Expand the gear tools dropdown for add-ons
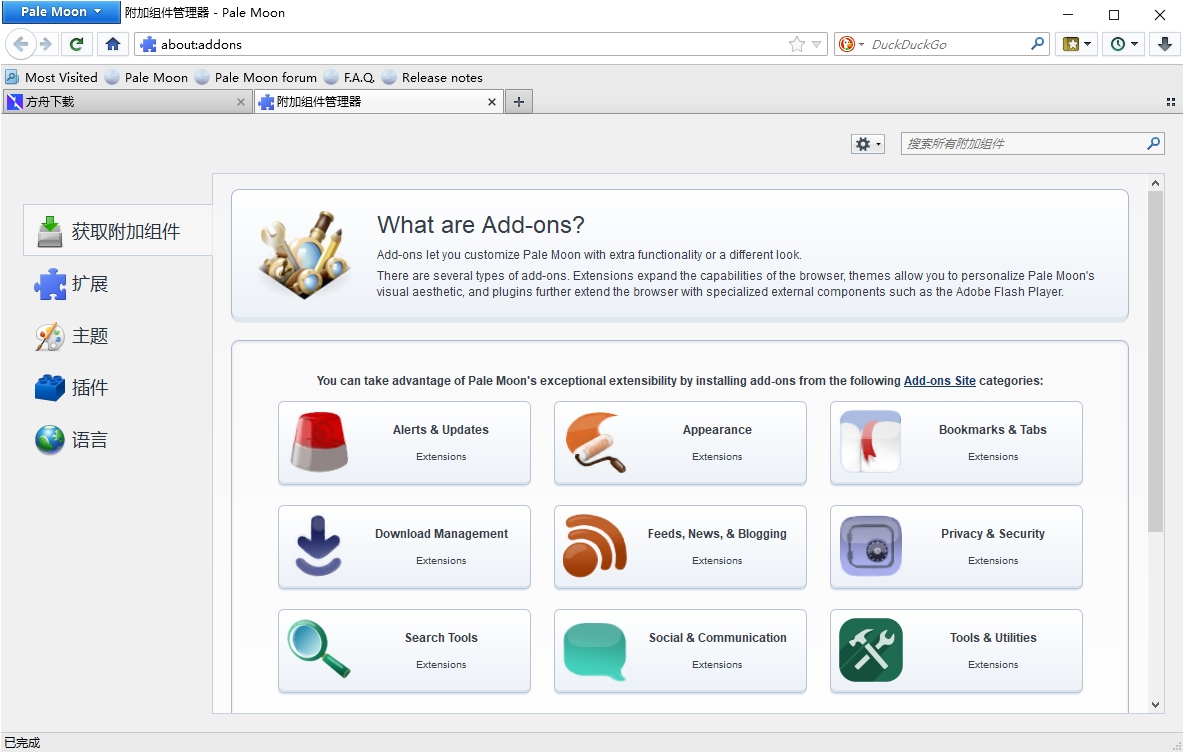 tap(867, 144)
